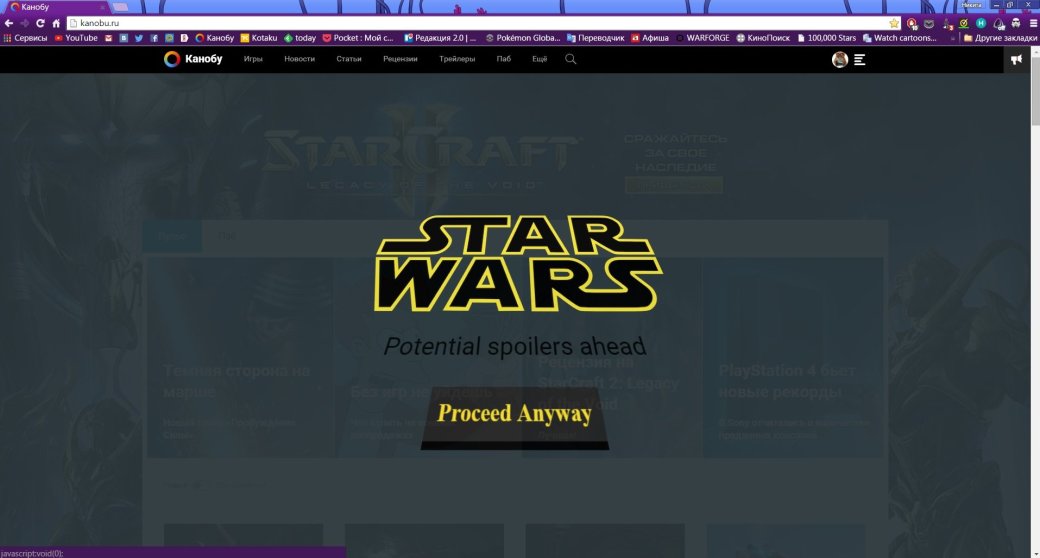The height and width of the screenshot is (558, 1040).
Task: Go to the Трейлеры section
Action: coord(457,59)
